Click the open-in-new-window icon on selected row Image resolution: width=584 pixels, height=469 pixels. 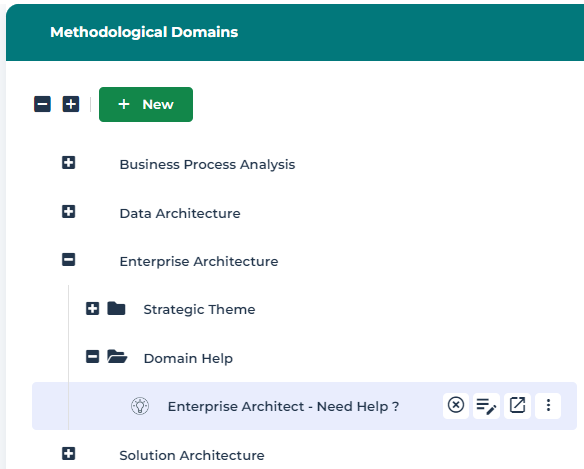click(517, 405)
